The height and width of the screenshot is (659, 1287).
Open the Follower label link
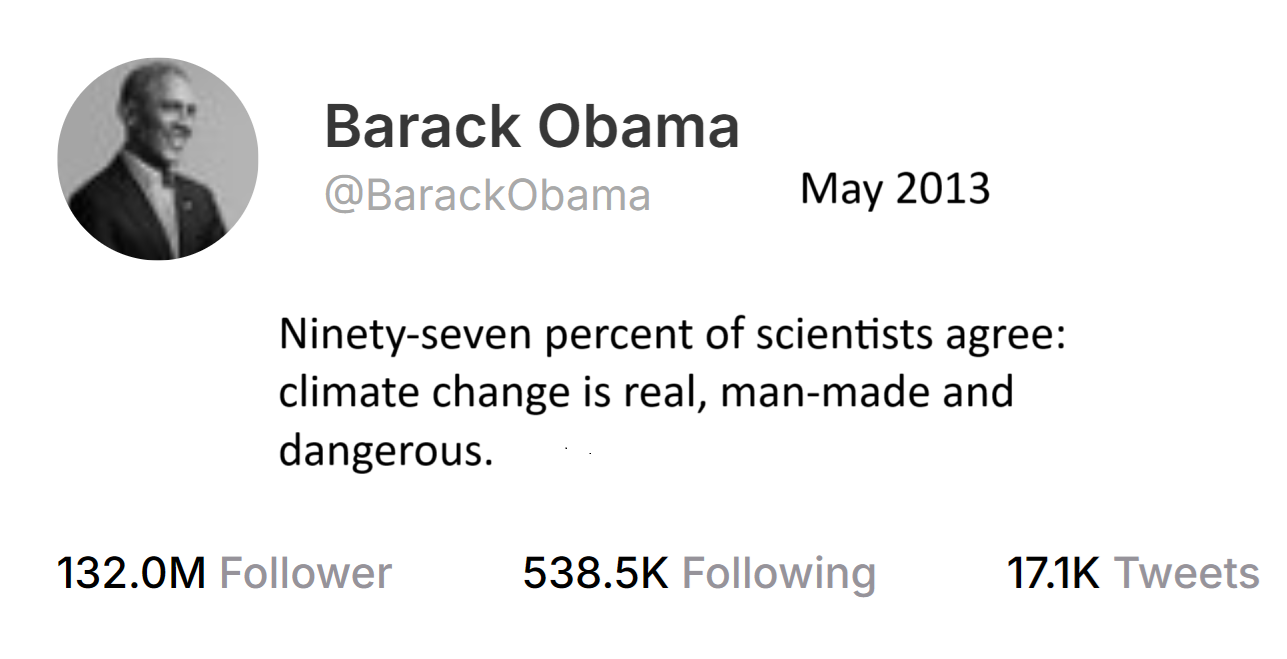tap(306, 574)
